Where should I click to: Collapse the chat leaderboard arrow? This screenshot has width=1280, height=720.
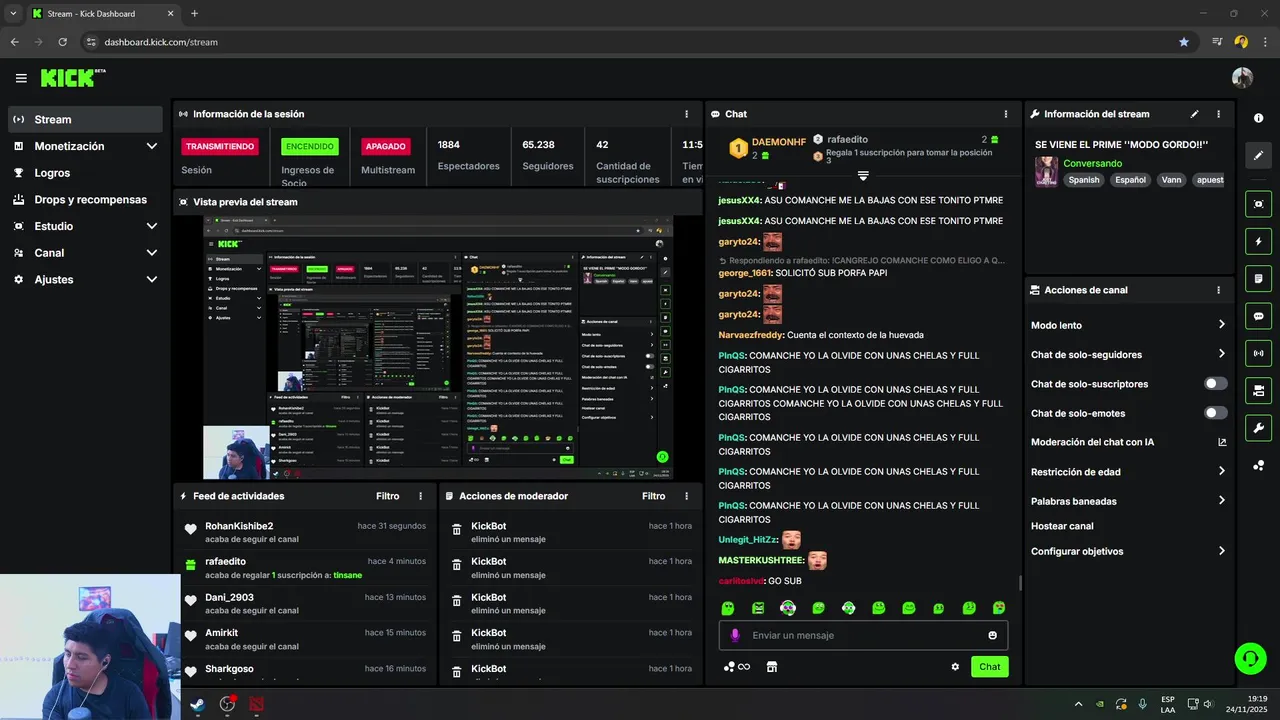coord(863,175)
